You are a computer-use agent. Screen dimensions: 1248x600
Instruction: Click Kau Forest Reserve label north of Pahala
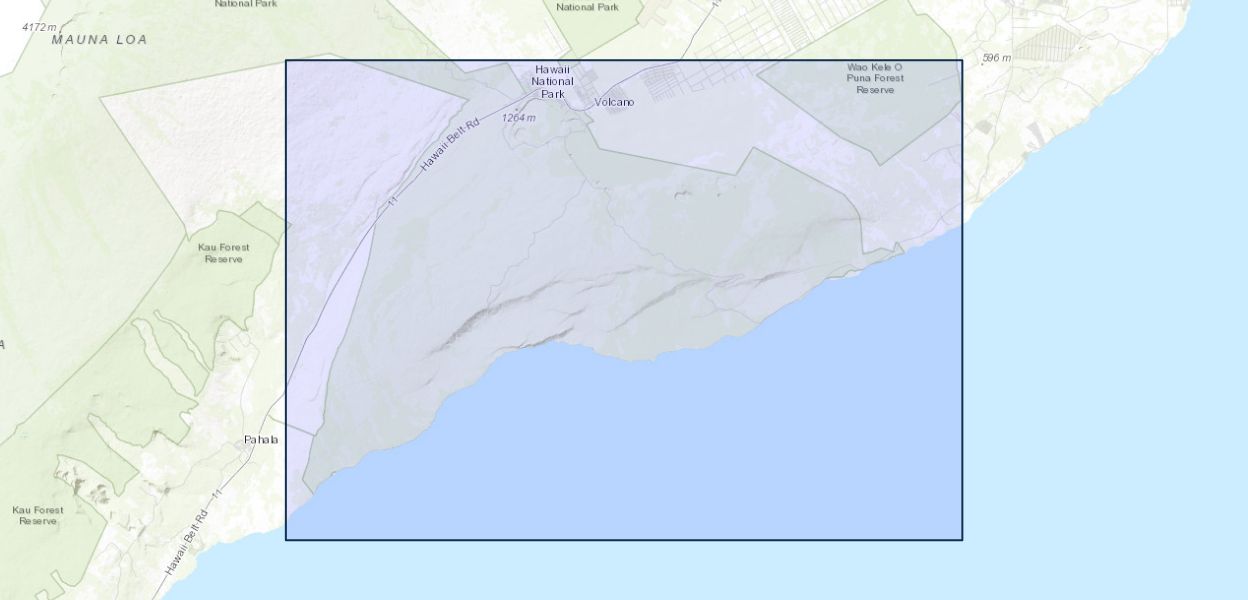224,253
